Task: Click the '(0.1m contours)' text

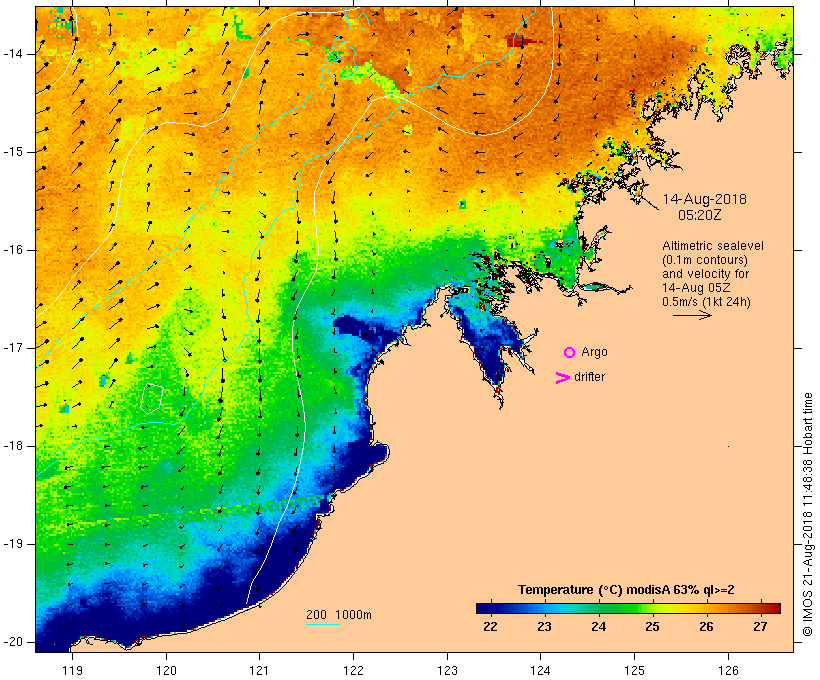Action: (x=705, y=260)
